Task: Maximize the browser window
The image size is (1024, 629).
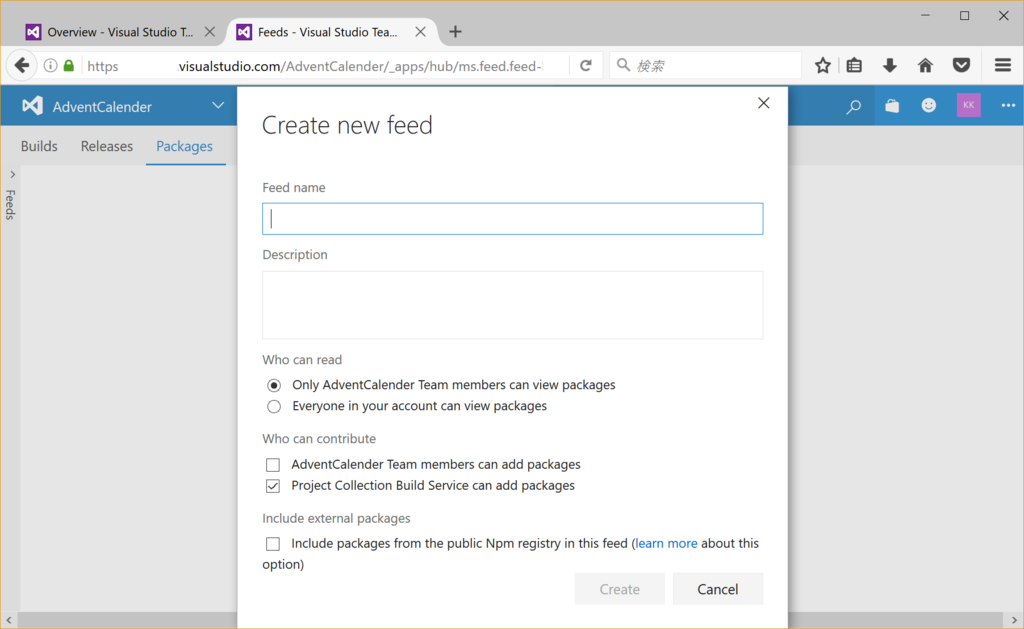Action: tap(965, 16)
